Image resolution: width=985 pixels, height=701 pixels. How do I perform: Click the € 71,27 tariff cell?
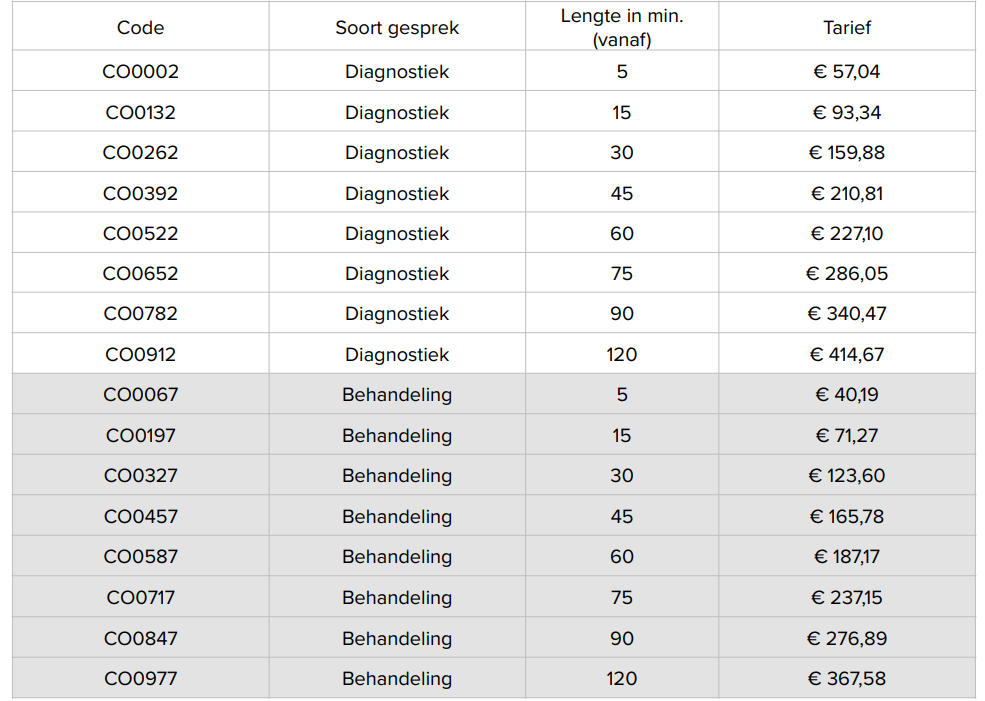846,435
